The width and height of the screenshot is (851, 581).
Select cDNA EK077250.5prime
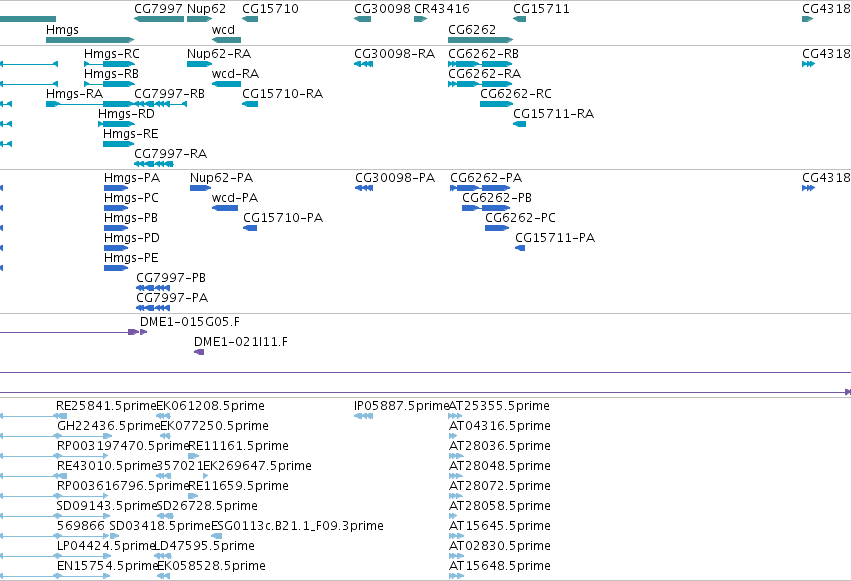click(214, 426)
